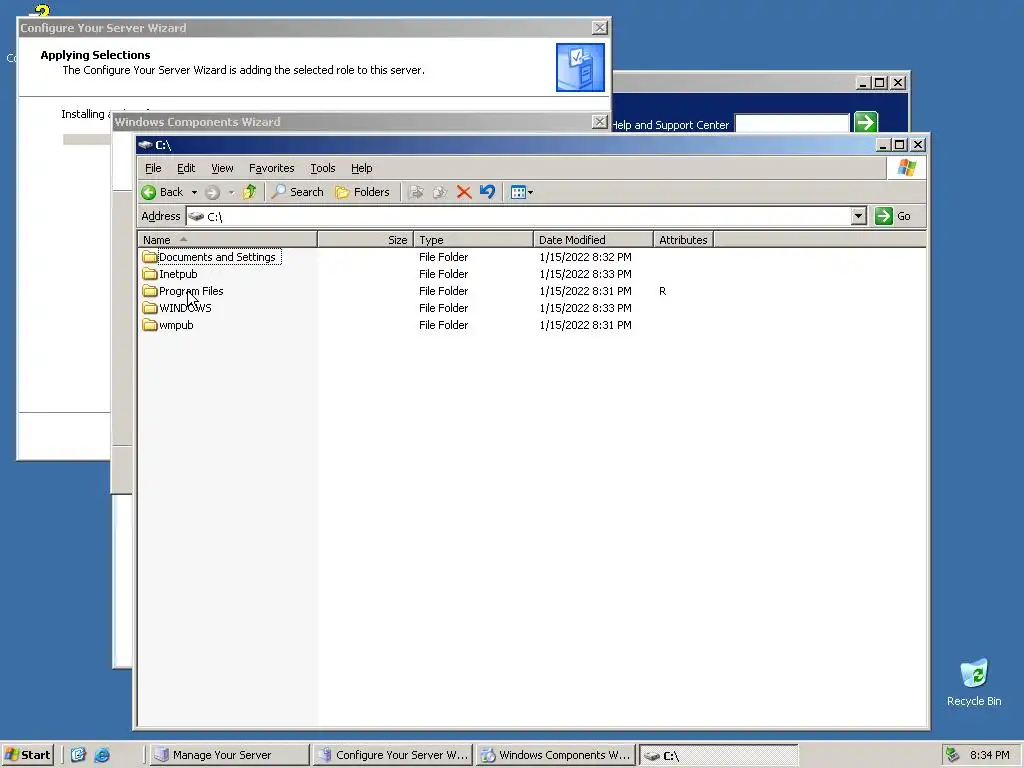Click the R attribute of Program Files
1024x768 pixels.
[x=663, y=291]
